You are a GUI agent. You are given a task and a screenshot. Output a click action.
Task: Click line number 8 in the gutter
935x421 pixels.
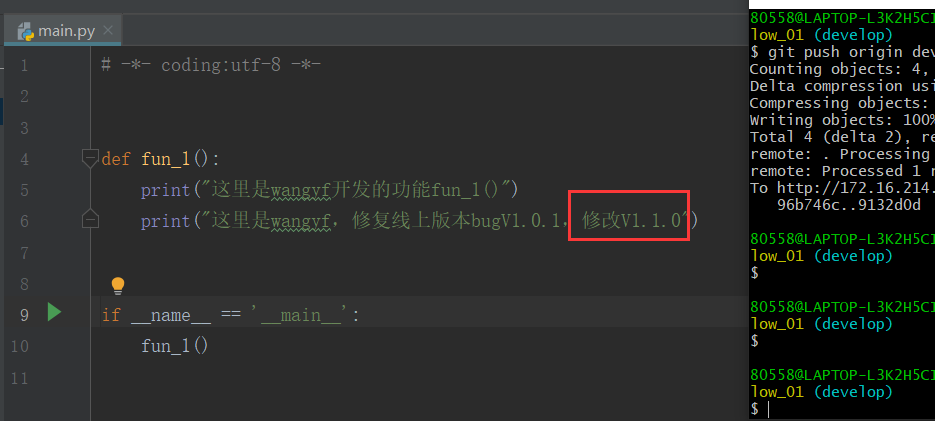point(24,284)
